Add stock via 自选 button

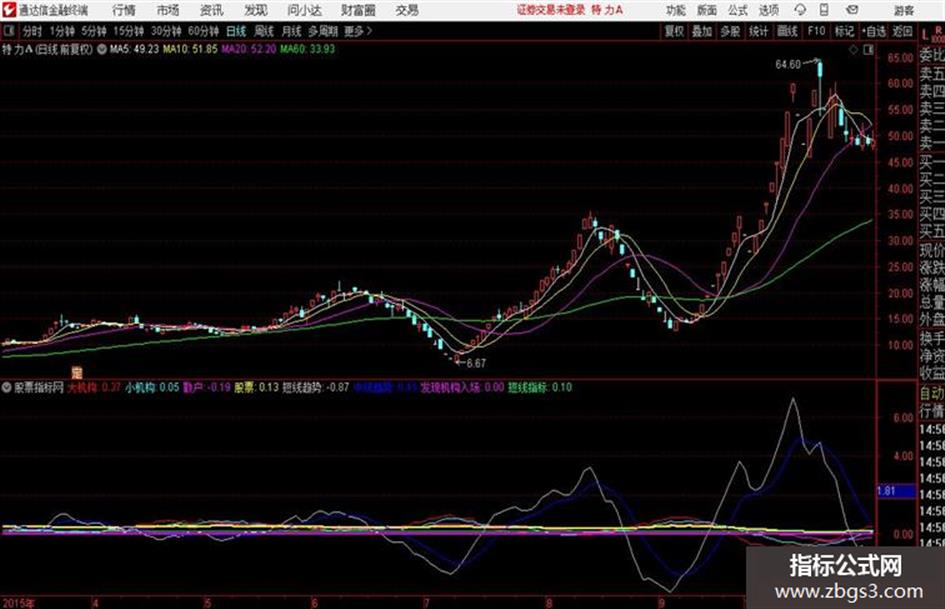coord(873,31)
